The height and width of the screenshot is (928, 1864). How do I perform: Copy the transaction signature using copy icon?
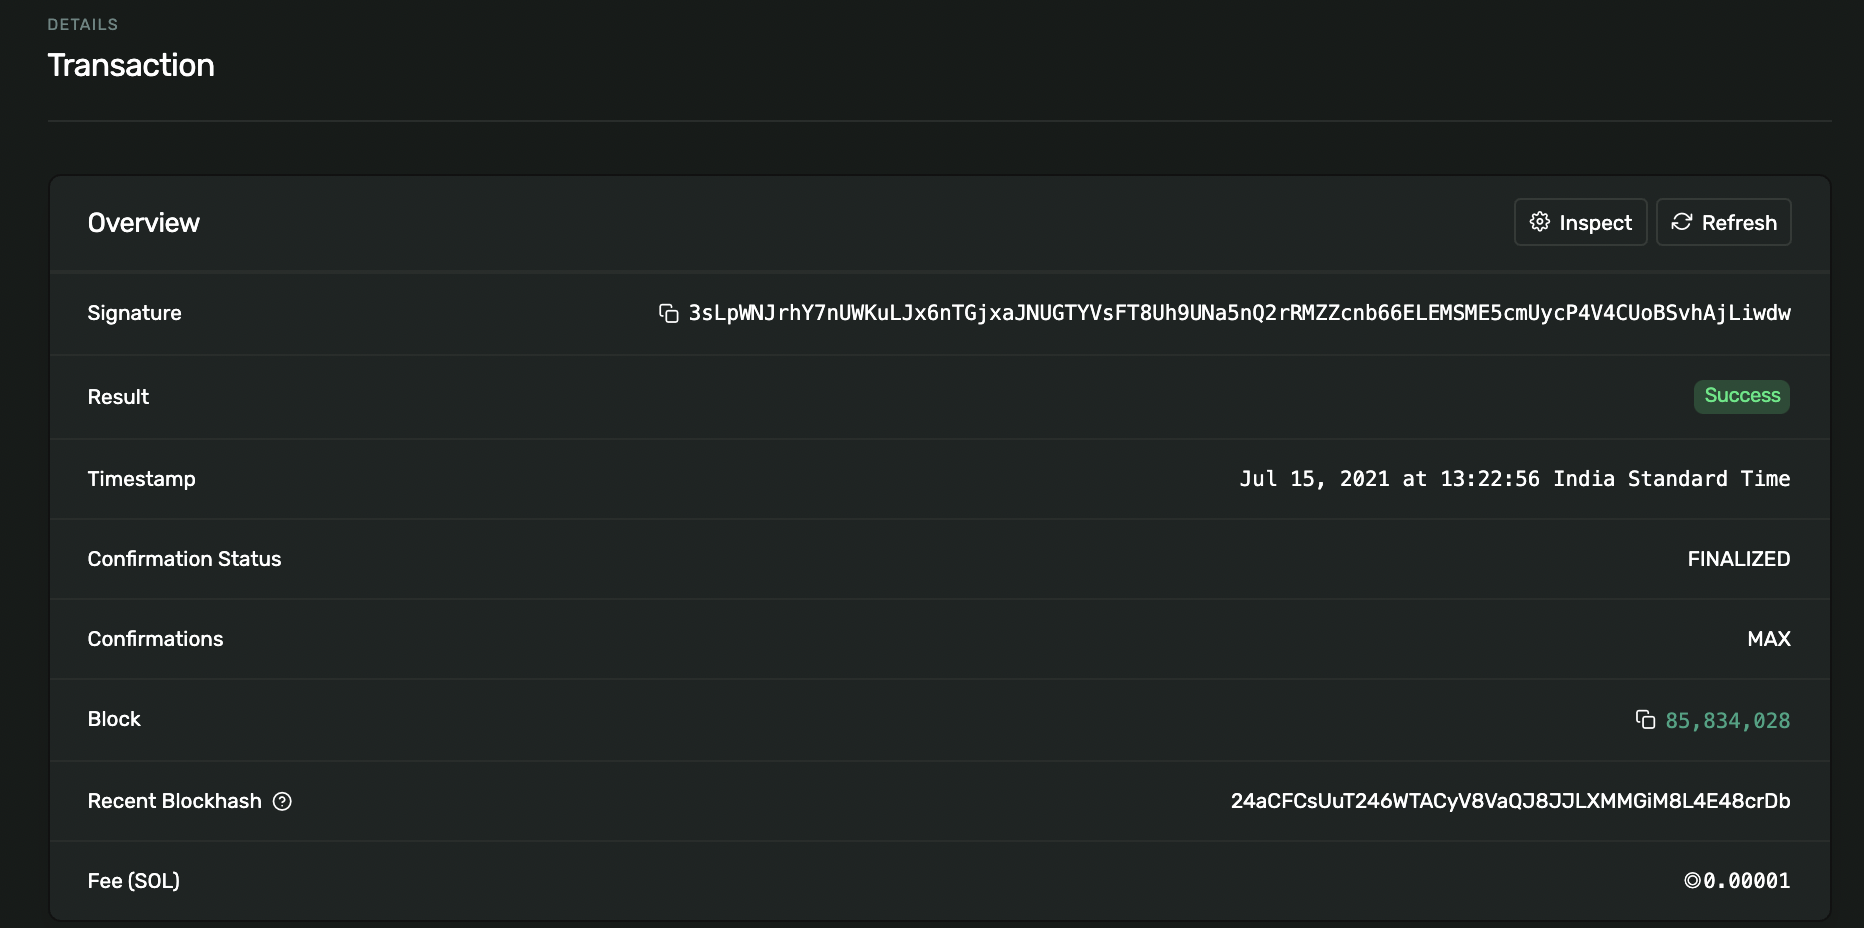pos(668,314)
